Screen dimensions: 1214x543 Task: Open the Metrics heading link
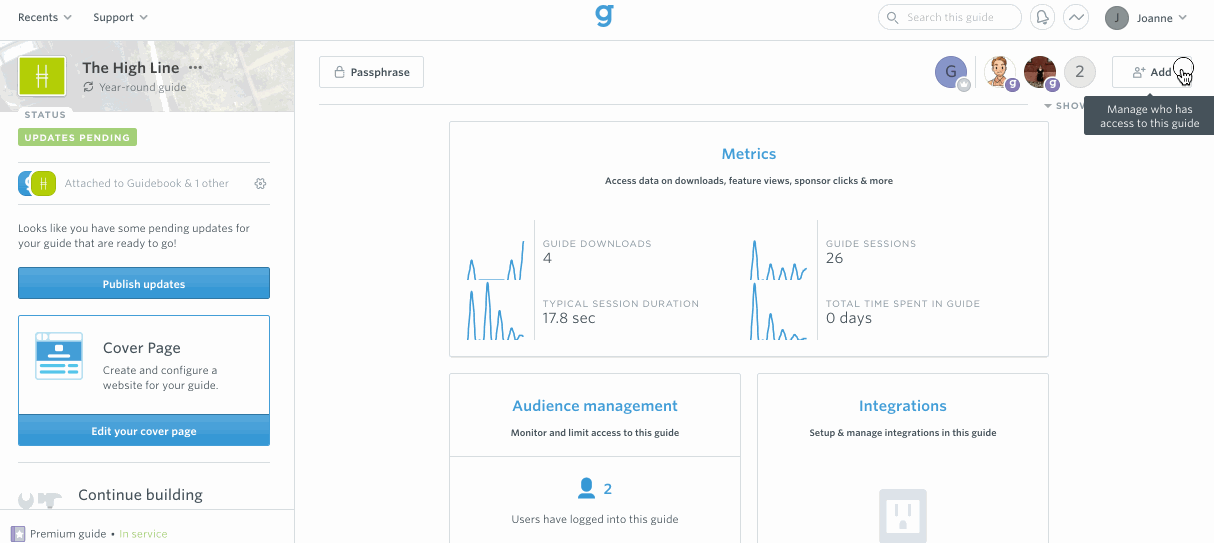(749, 154)
